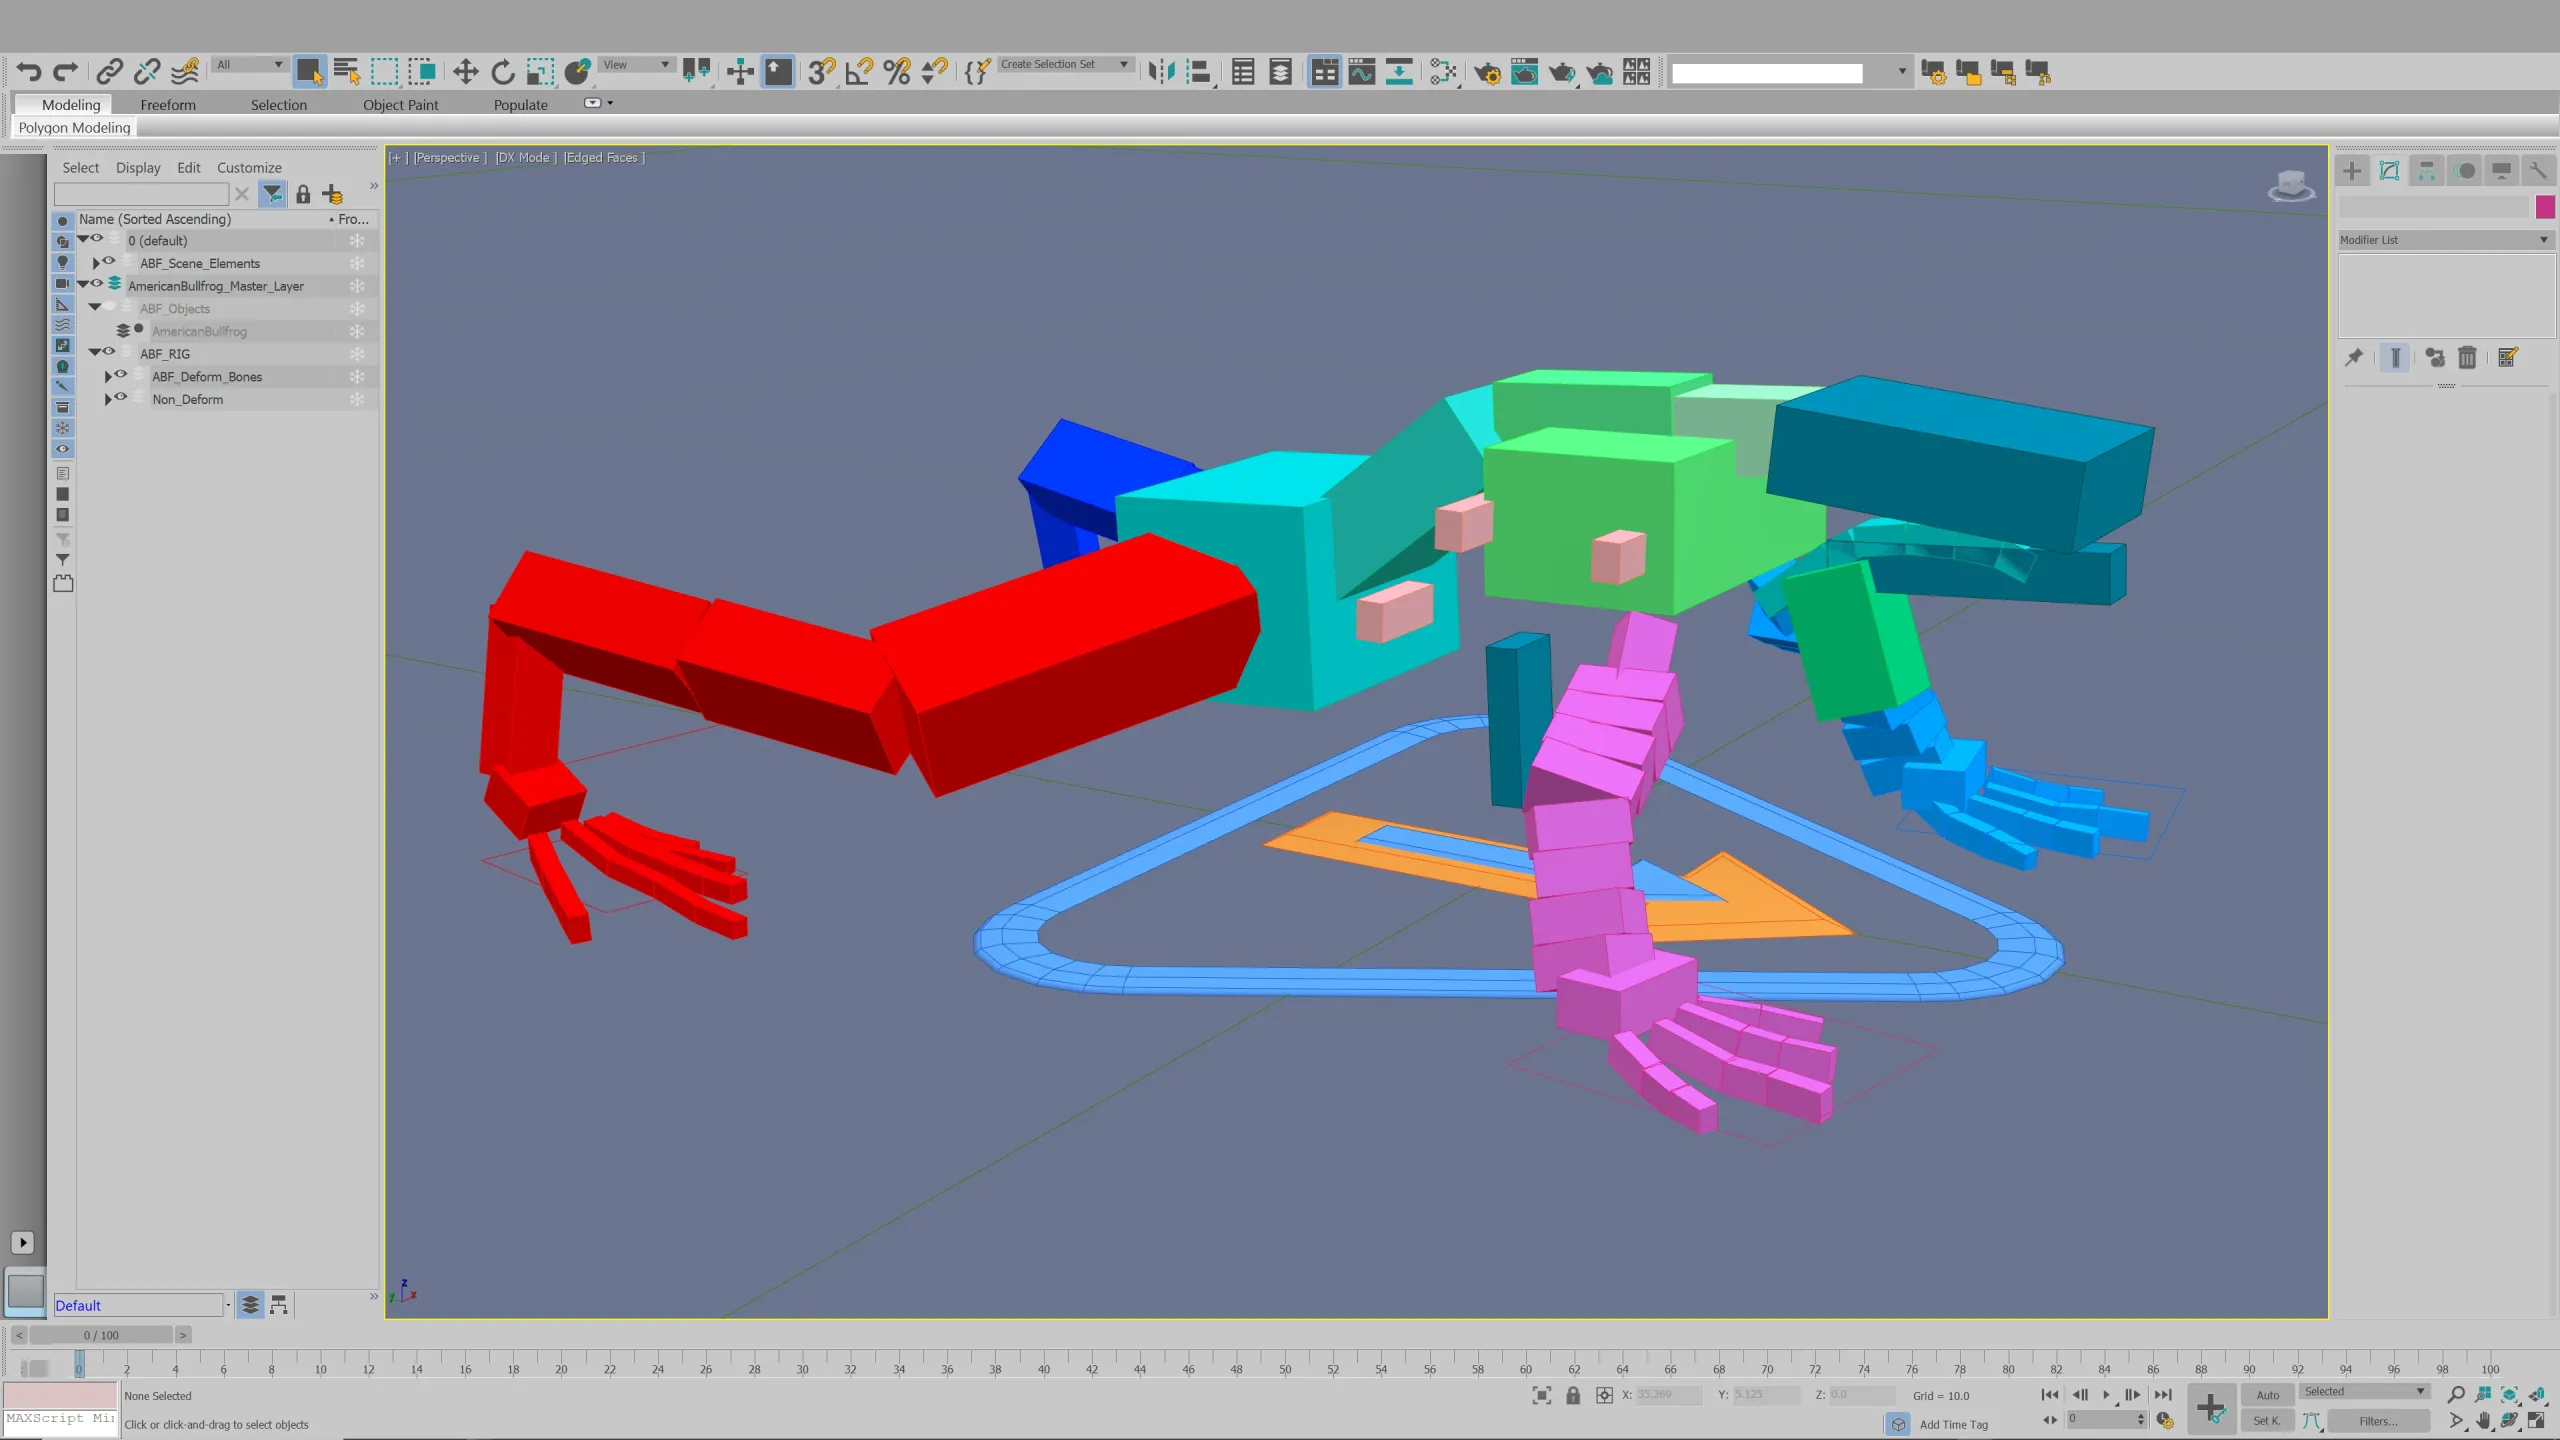The width and height of the screenshot is (2560, 1440).
Task: Toggle Window/Crossing selection mode
Action: 422,71
